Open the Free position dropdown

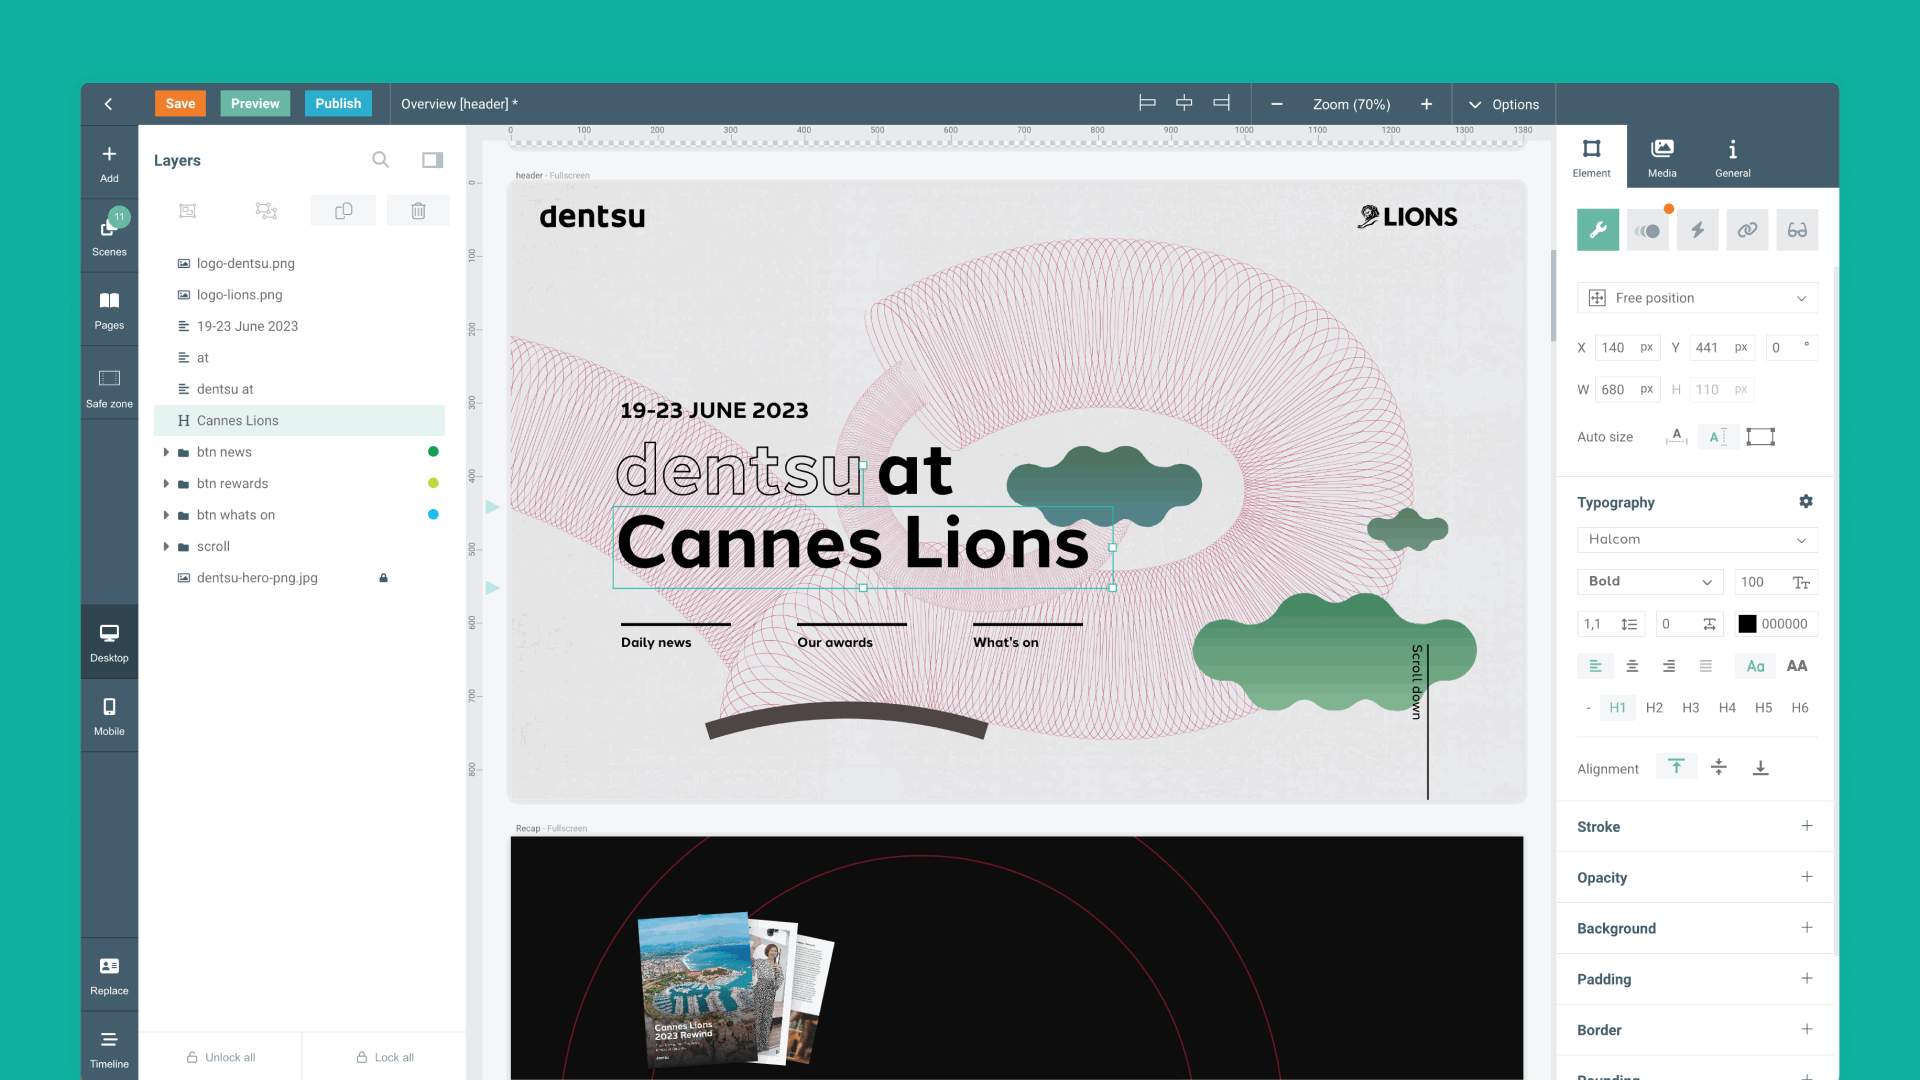coord(1697,297)
